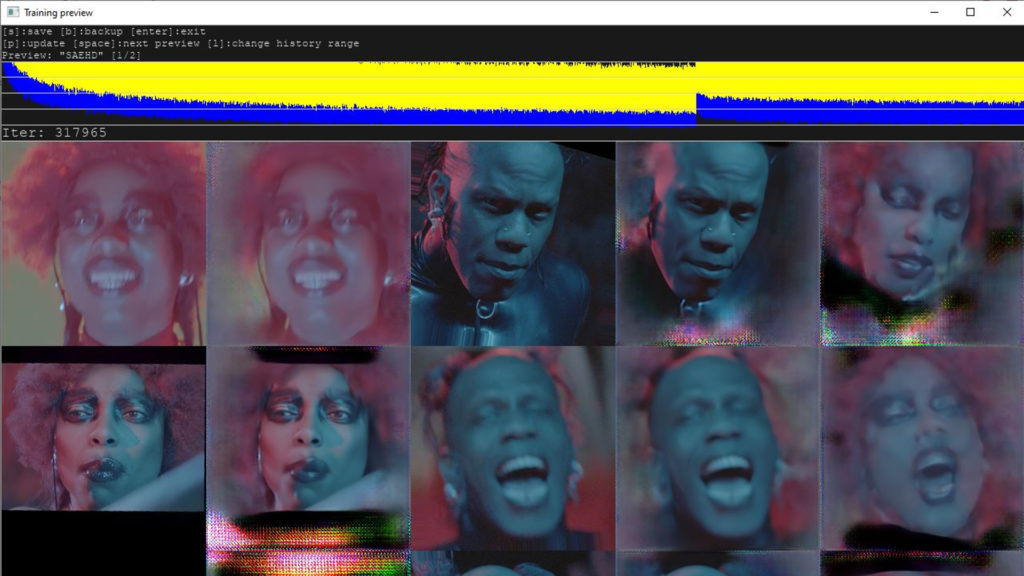Click the 'Iter: 317965' counter text

pos(55,133)
